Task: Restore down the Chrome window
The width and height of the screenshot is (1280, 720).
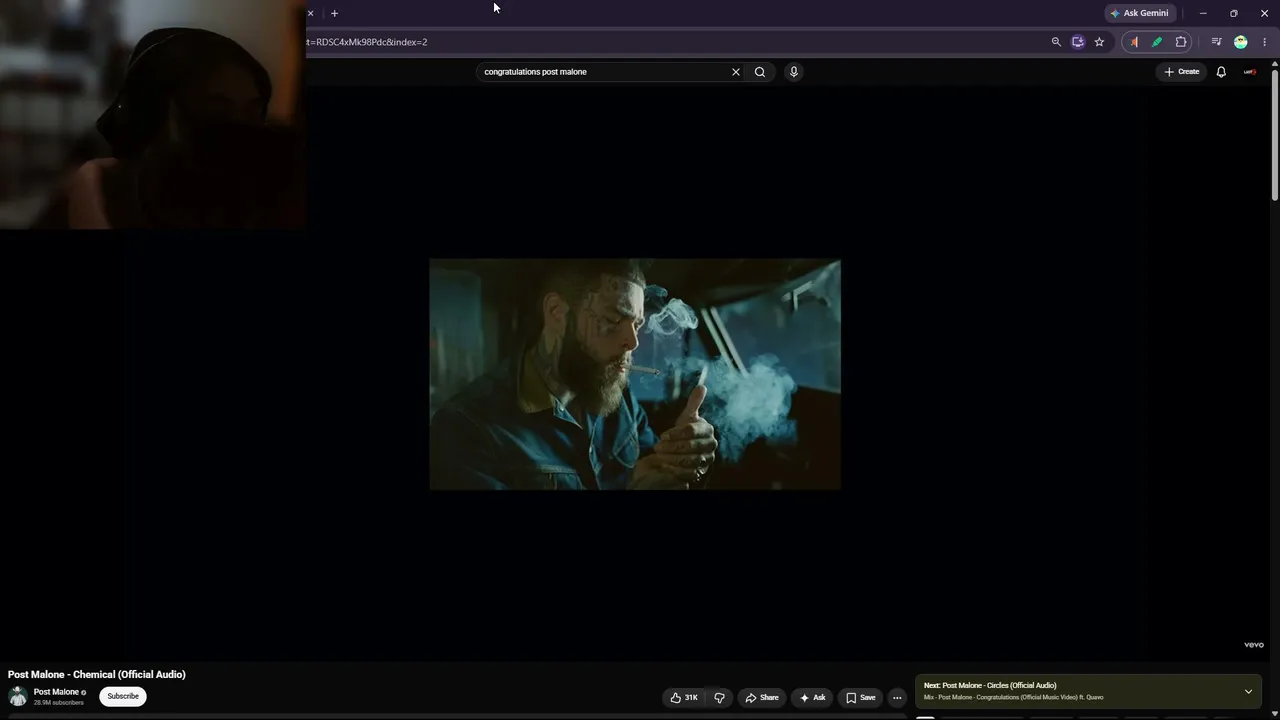Action: point(1233,13)
